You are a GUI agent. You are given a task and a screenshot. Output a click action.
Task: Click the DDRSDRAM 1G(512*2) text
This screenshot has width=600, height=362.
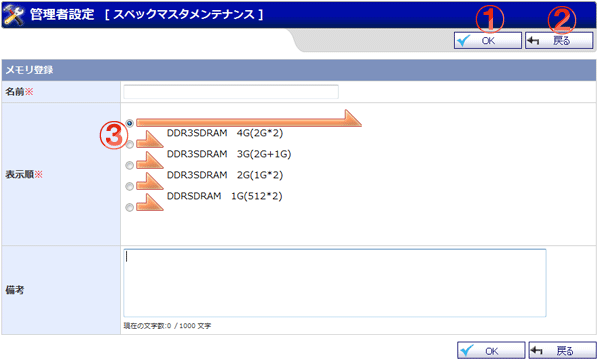point(225,196)
